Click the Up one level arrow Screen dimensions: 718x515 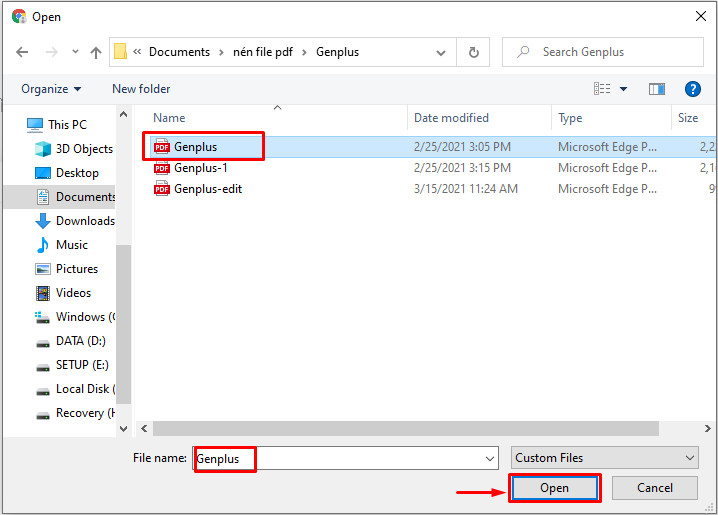pos(96,52)
